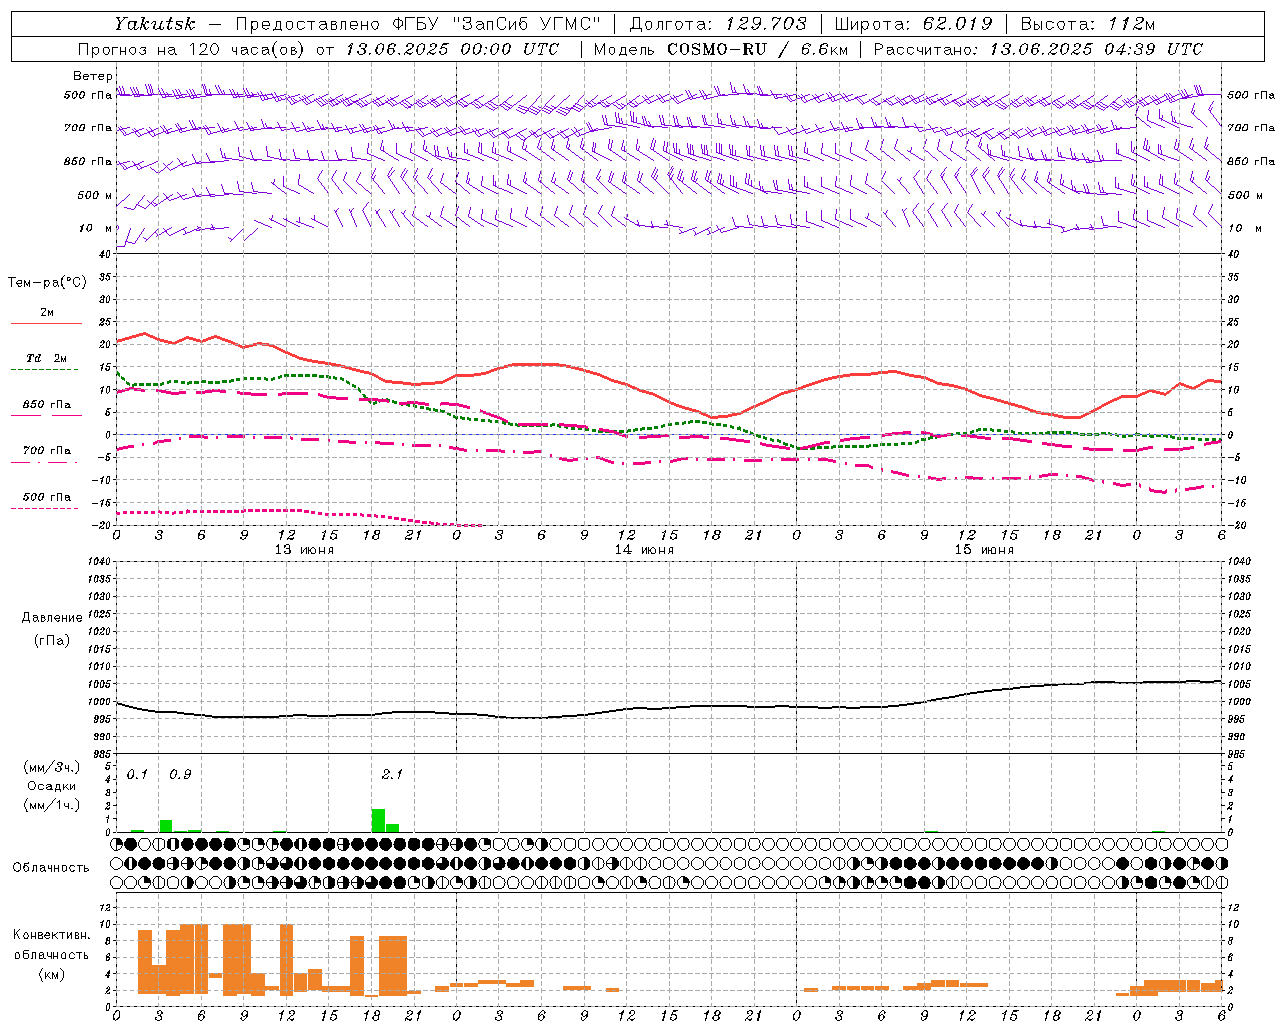
Task: Click the '10 м' wind level label on left
Action: 96,228
